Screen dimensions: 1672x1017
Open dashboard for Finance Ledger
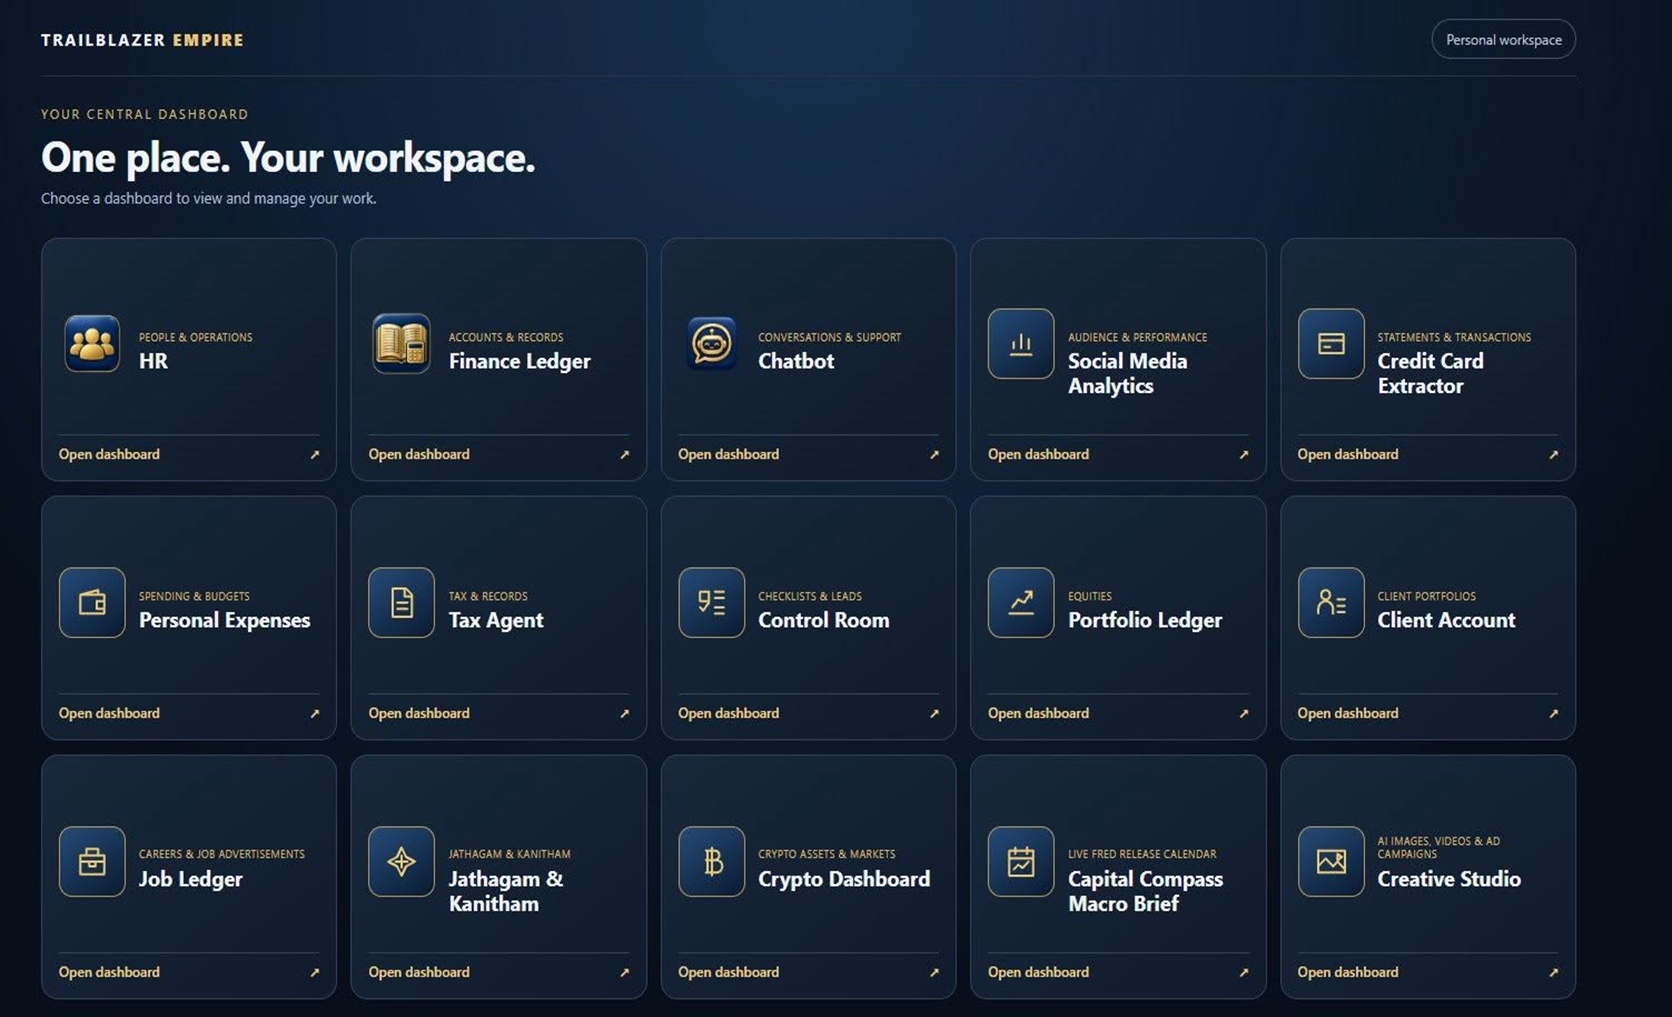tap(419, 454)
